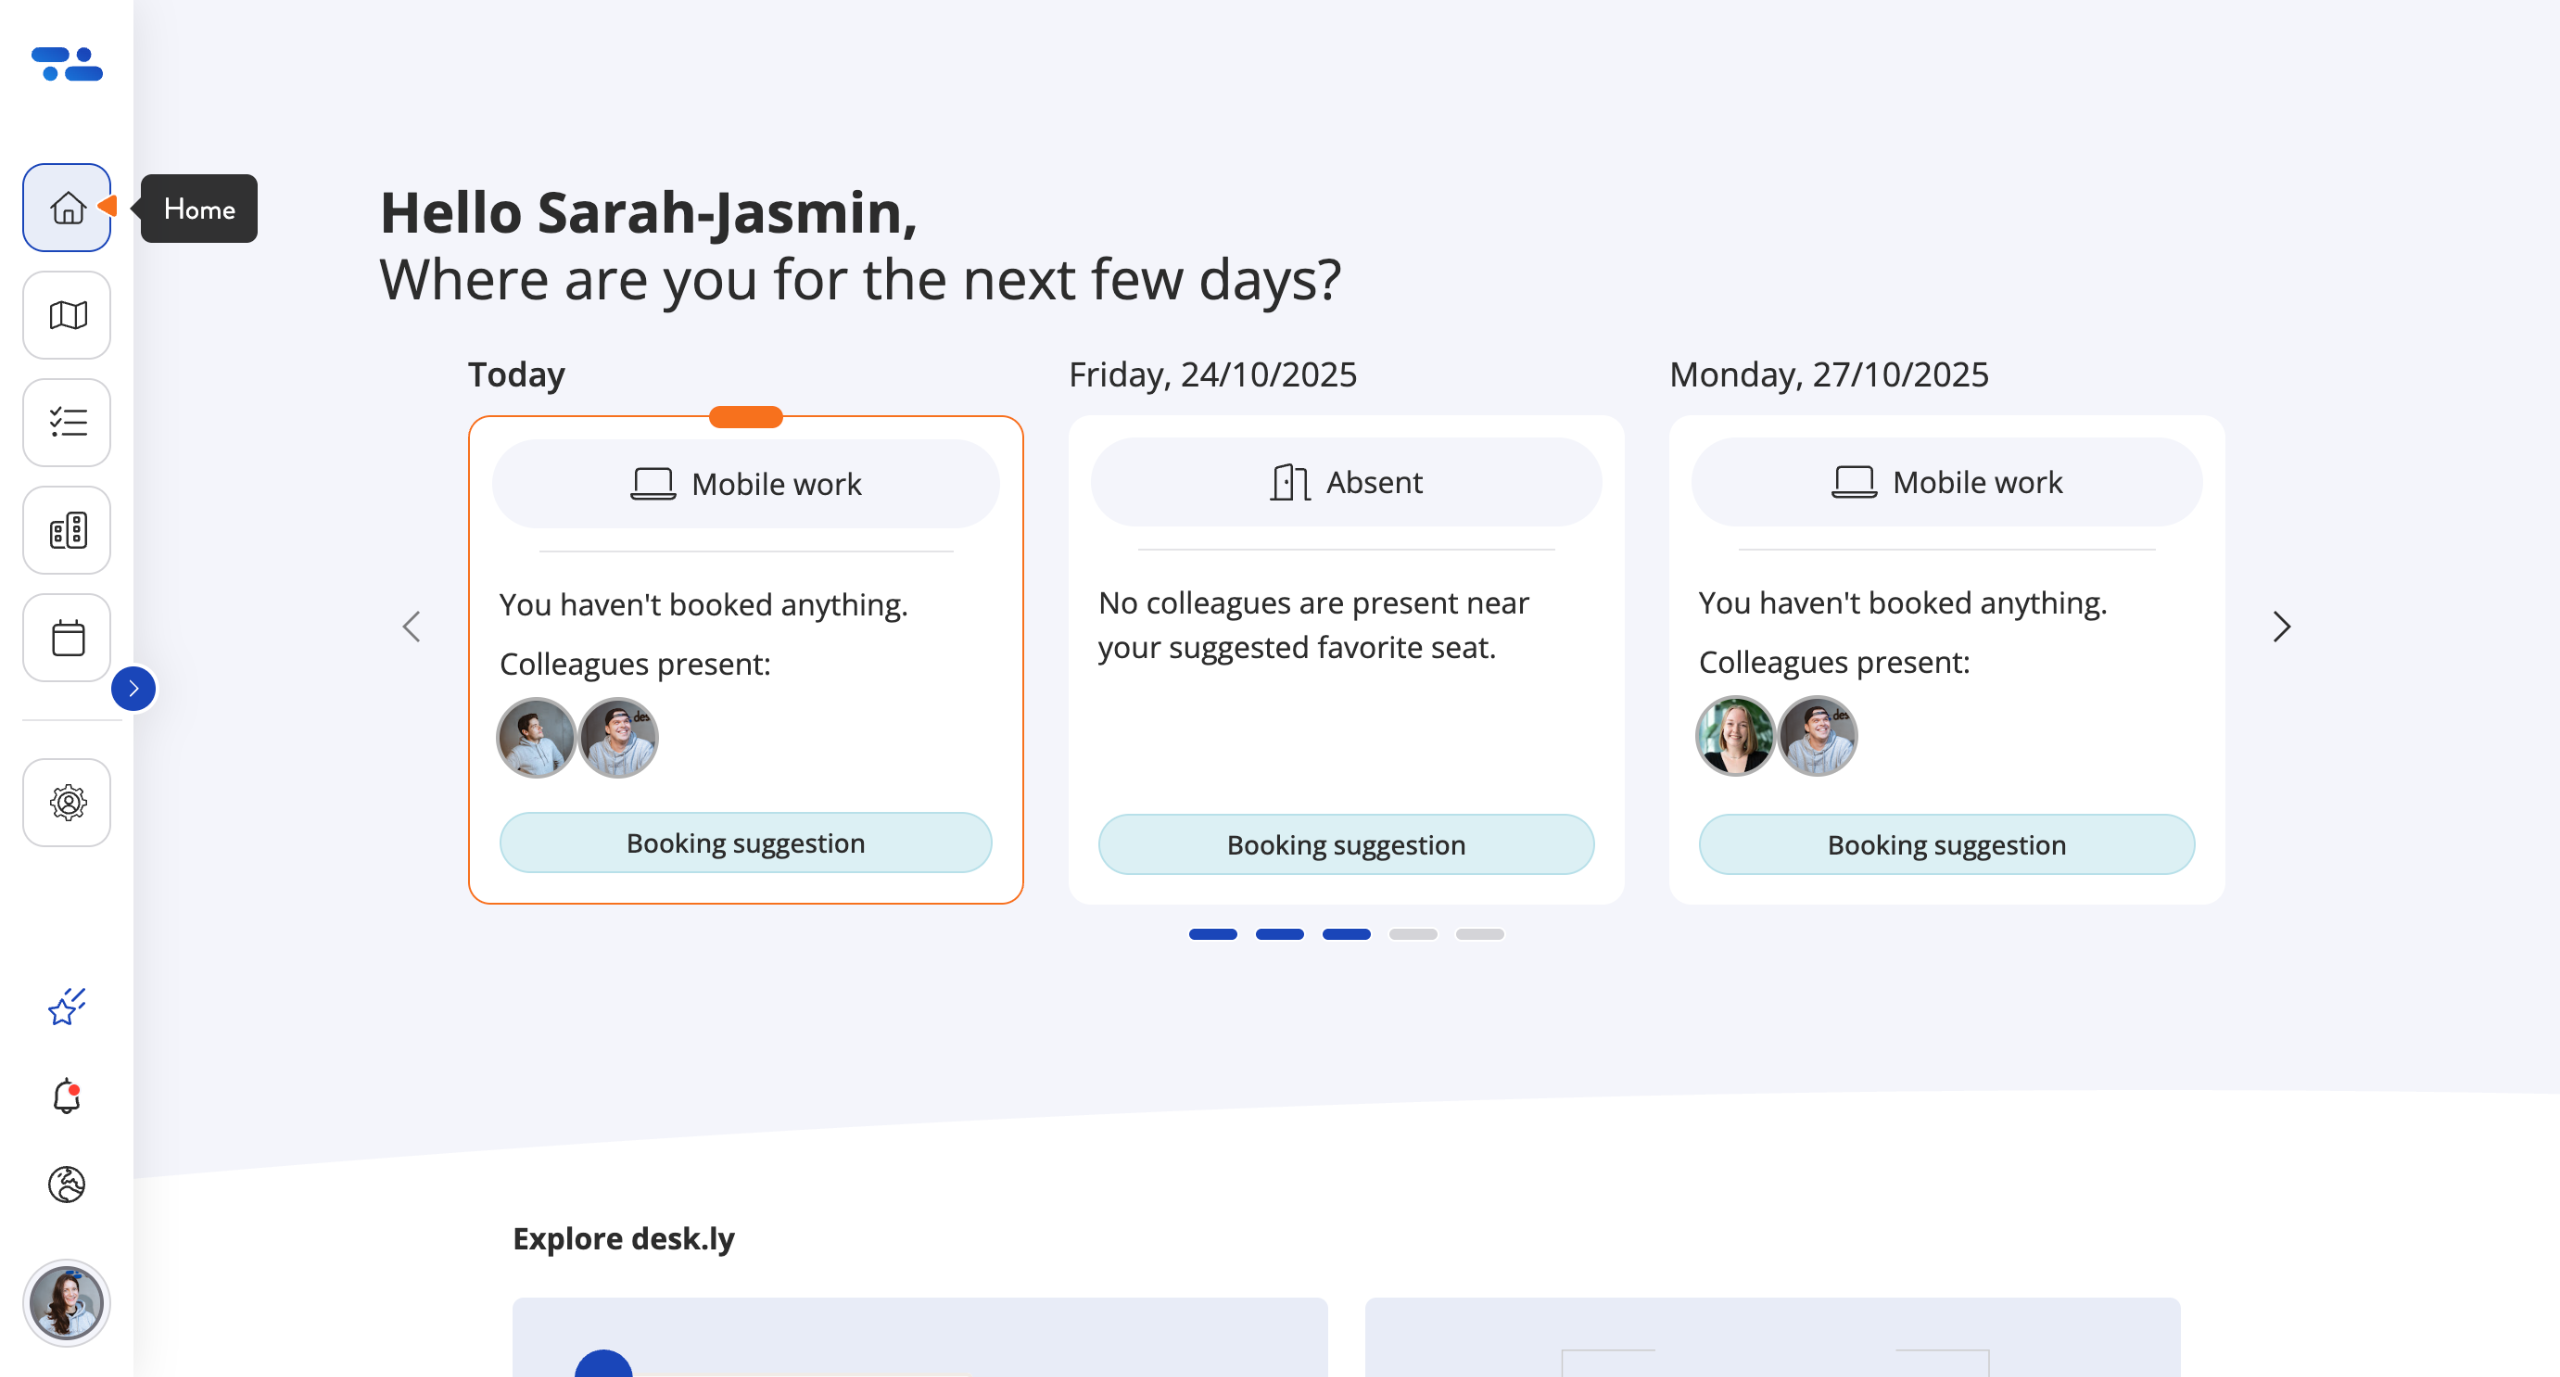Jump to fifth carousel page indicator

pos(1480,935)
